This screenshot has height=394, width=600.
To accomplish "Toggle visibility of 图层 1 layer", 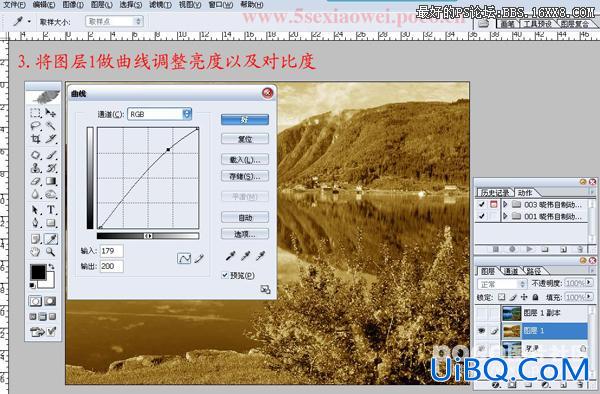I will pyautogui.click(x=481, y=331).
